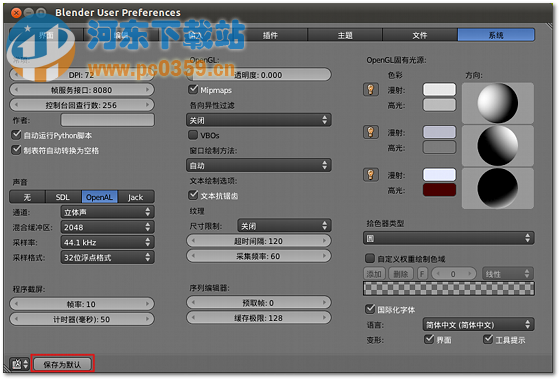Open 拾色器类型 dropdown

click(x=449, y=238)
